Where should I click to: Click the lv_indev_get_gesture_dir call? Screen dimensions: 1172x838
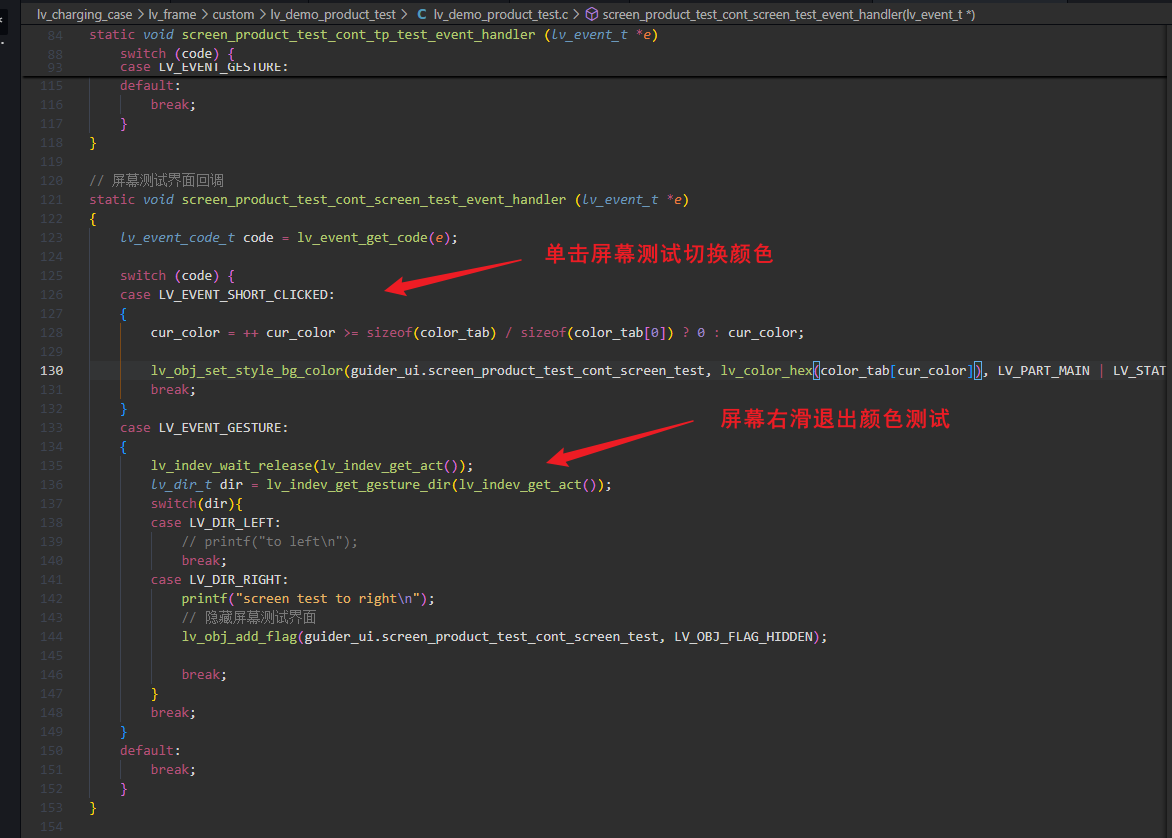pos(358,484)
